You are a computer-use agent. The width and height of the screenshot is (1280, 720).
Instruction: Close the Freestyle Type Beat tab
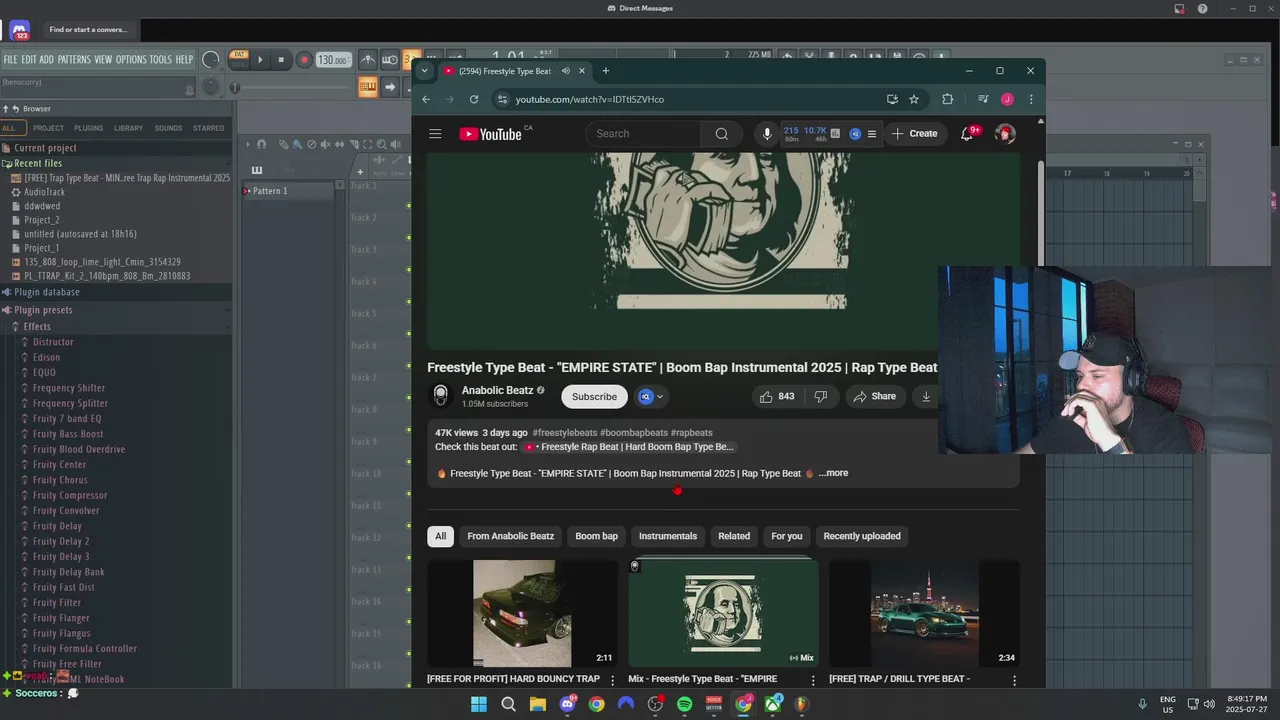click(581, 71)
